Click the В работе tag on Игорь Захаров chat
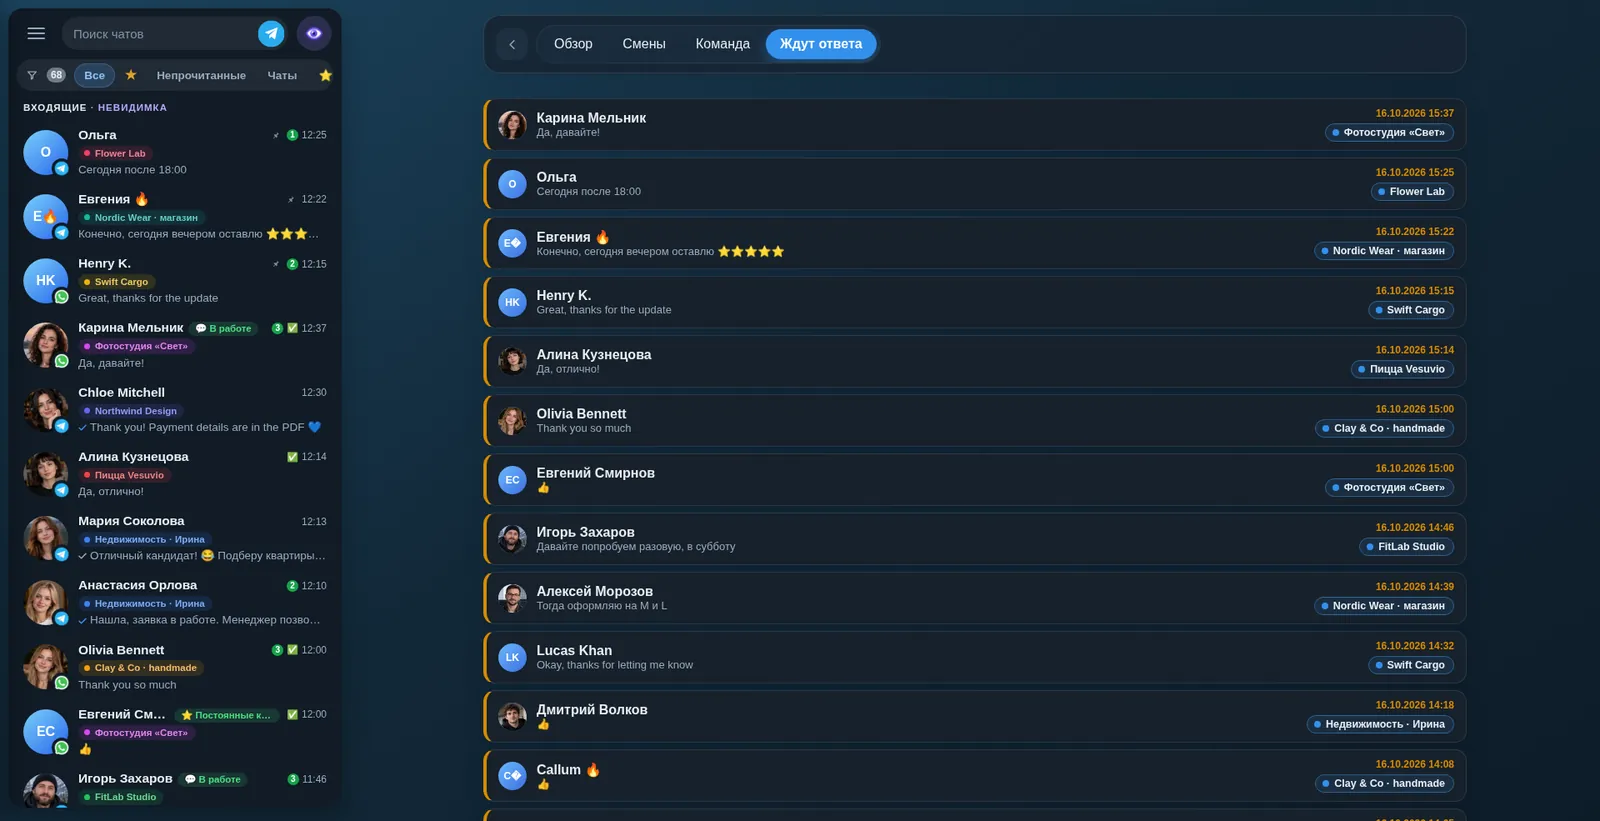Image resolution: width=1600 pixels, height=821 pixels. click(213, 779)
